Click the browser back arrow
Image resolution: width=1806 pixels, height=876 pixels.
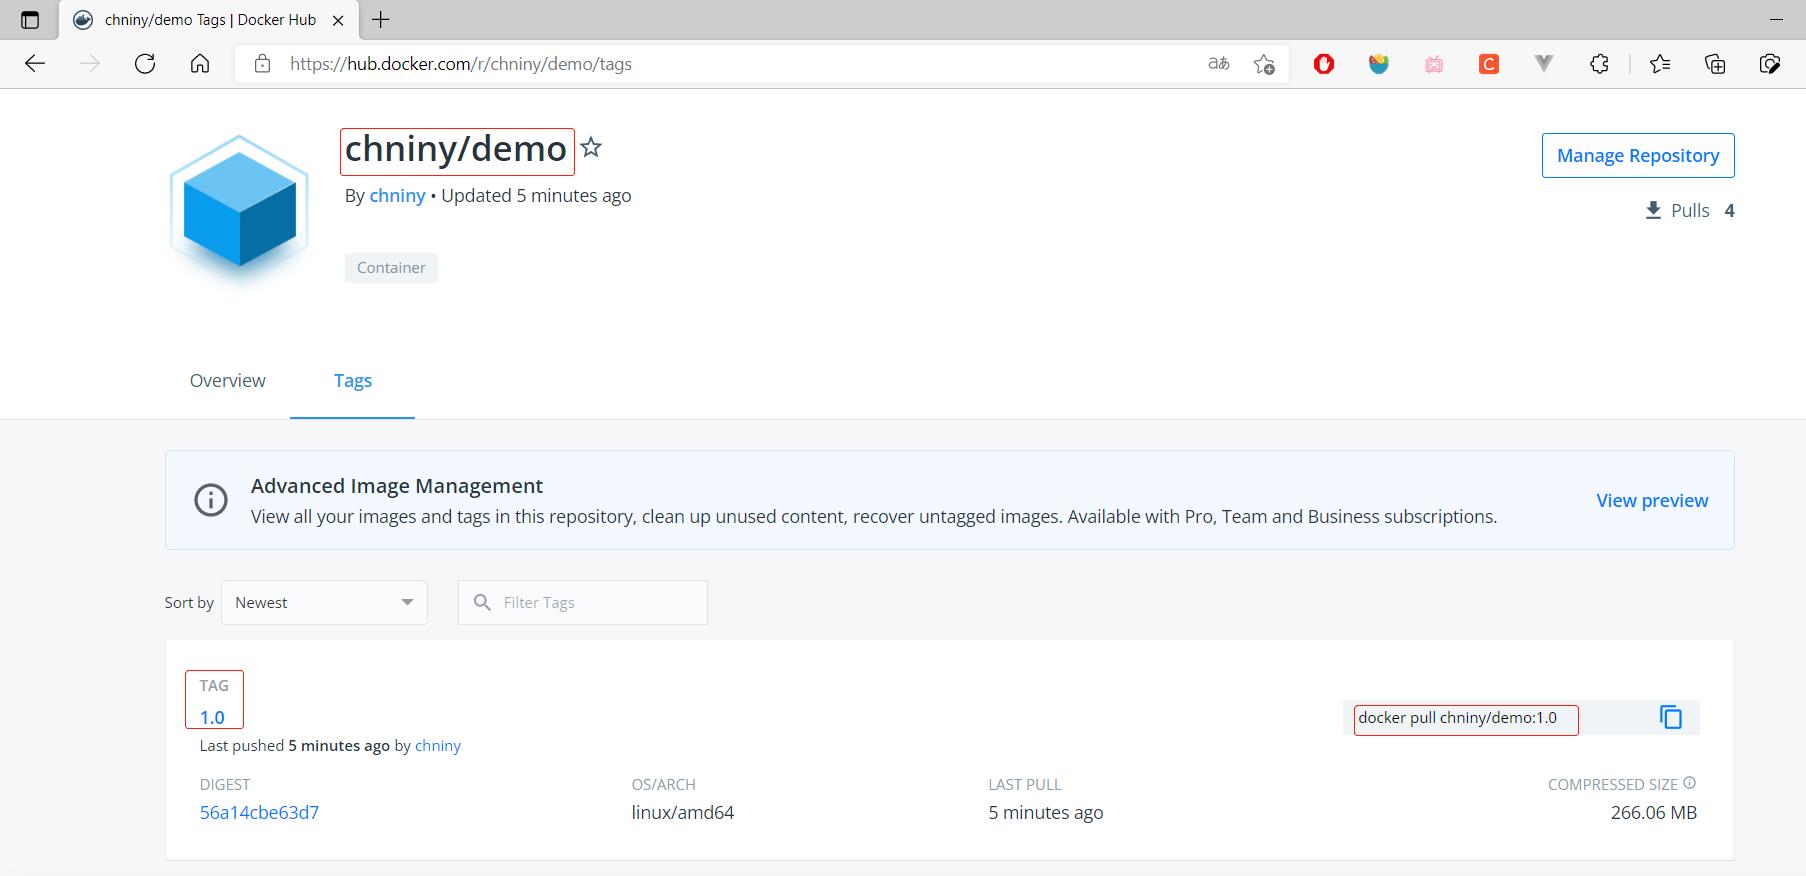[x=35, y=64]
